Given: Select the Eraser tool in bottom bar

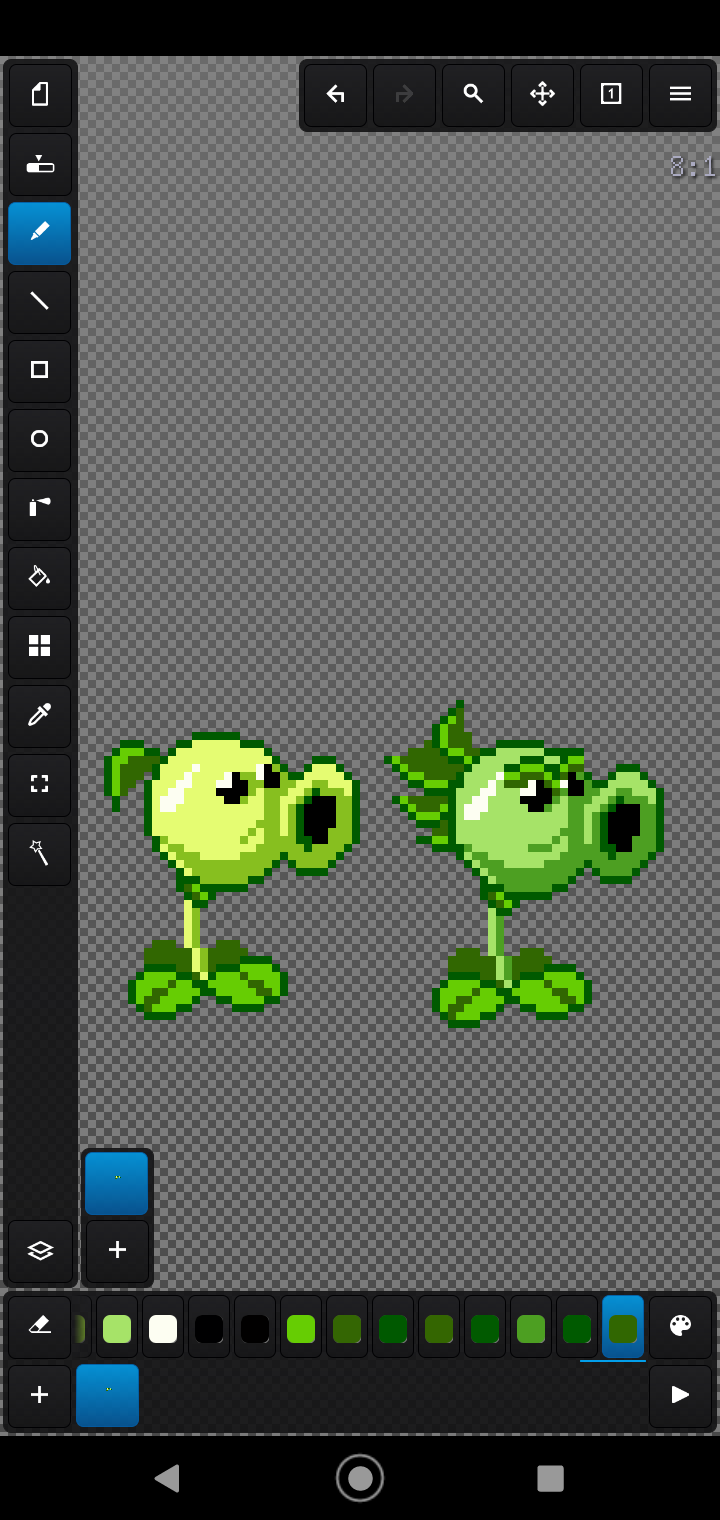Looking at the screenshot, I should 40,1327.
